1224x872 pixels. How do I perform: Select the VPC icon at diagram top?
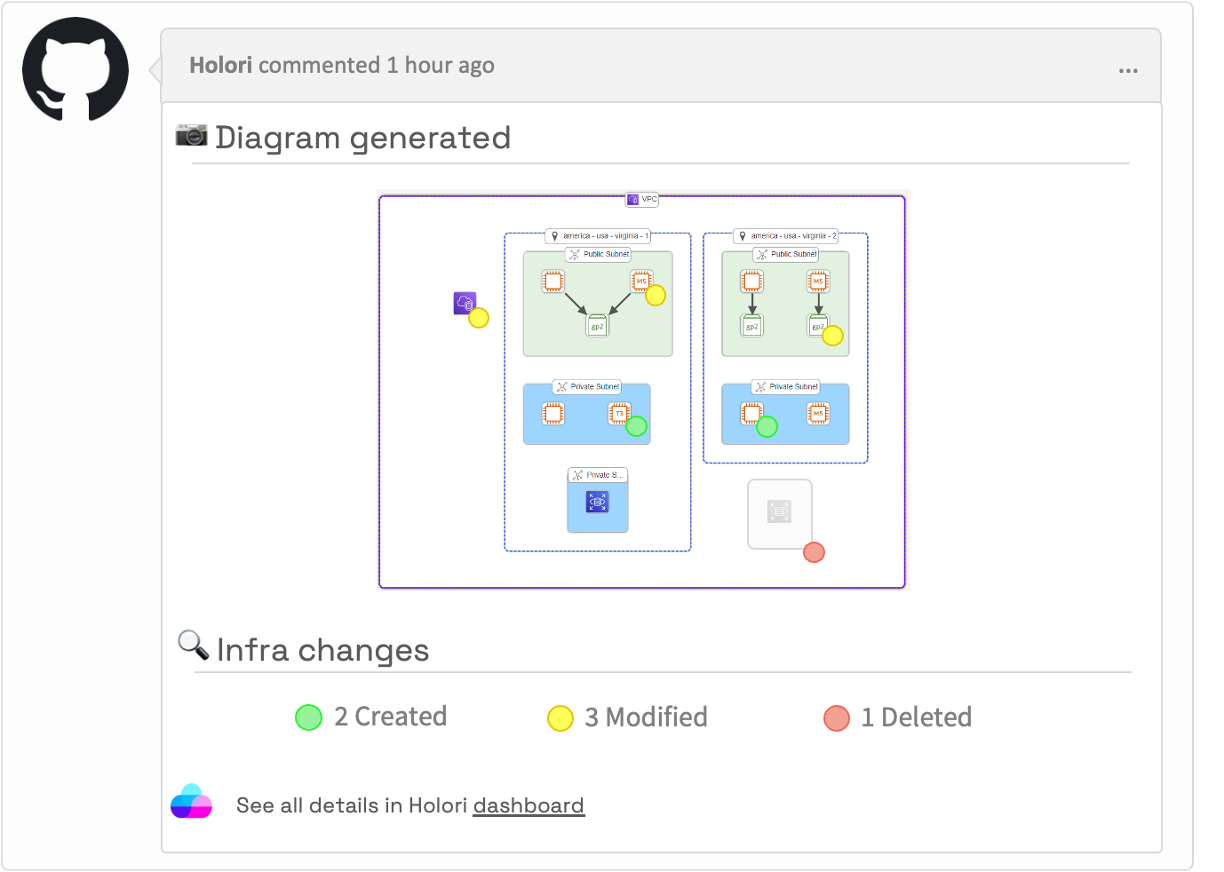pos(640,199)
